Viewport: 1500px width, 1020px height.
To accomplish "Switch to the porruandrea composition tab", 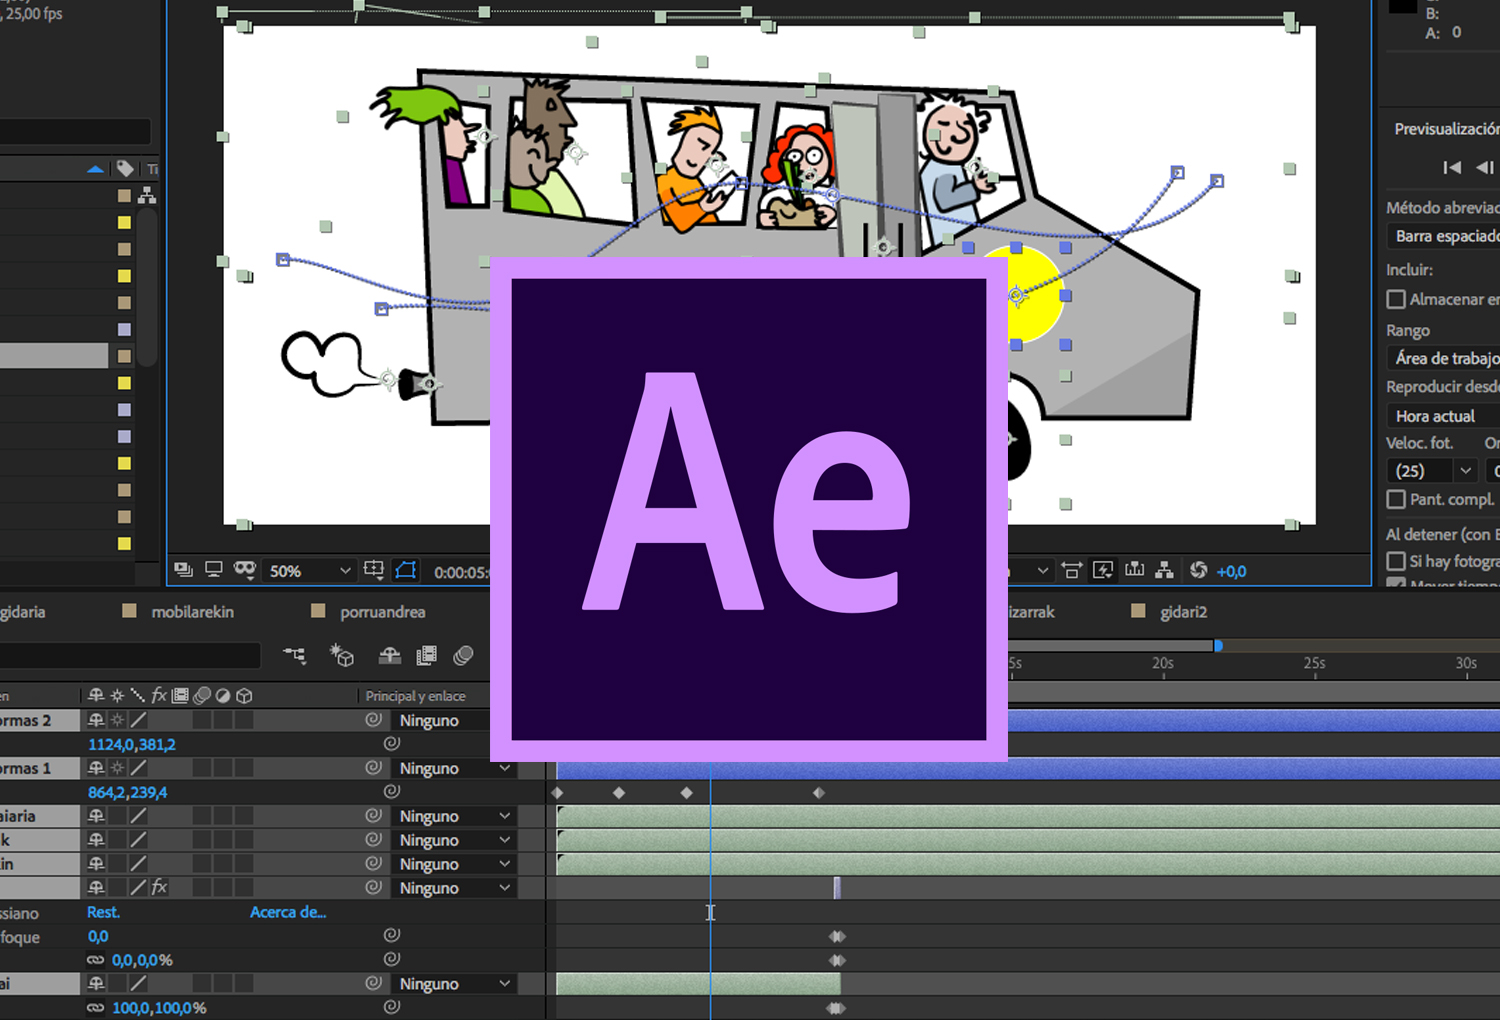I will pos(382,612).
